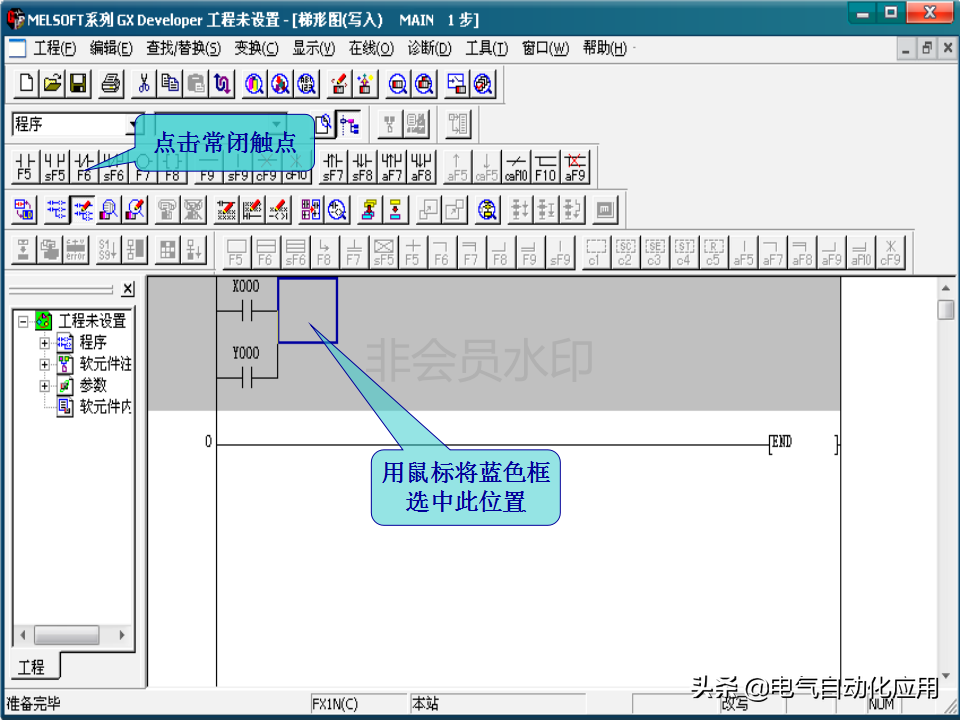The image size is (960, 720).
Task: Expand the 软元件注 tree node
Action: pos(45,364)
